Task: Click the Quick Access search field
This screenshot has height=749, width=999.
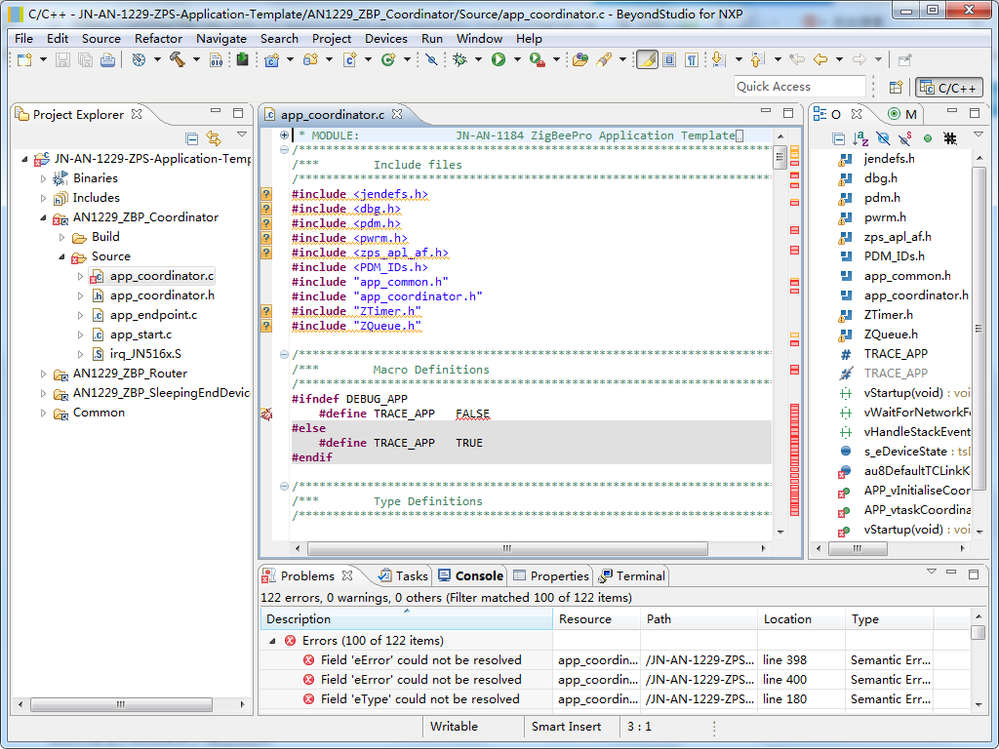Action: pos(799,87)
